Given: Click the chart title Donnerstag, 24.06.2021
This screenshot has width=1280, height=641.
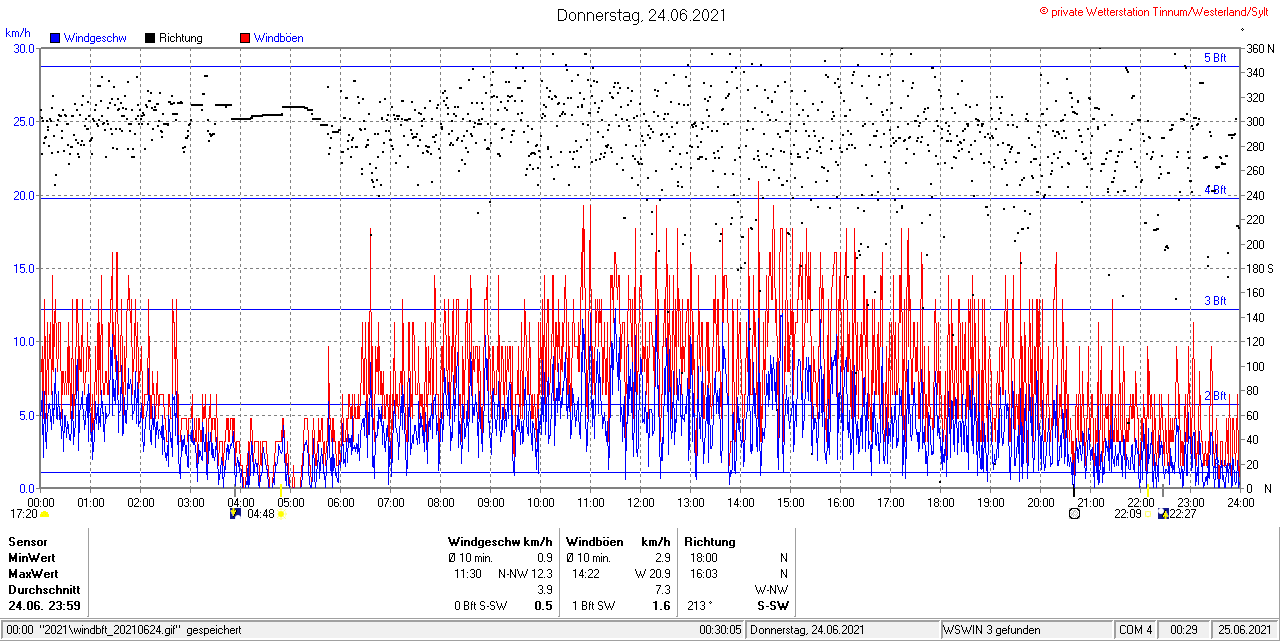Looking at the screenshot, I should pyautogui.click(x=641, y=15).
